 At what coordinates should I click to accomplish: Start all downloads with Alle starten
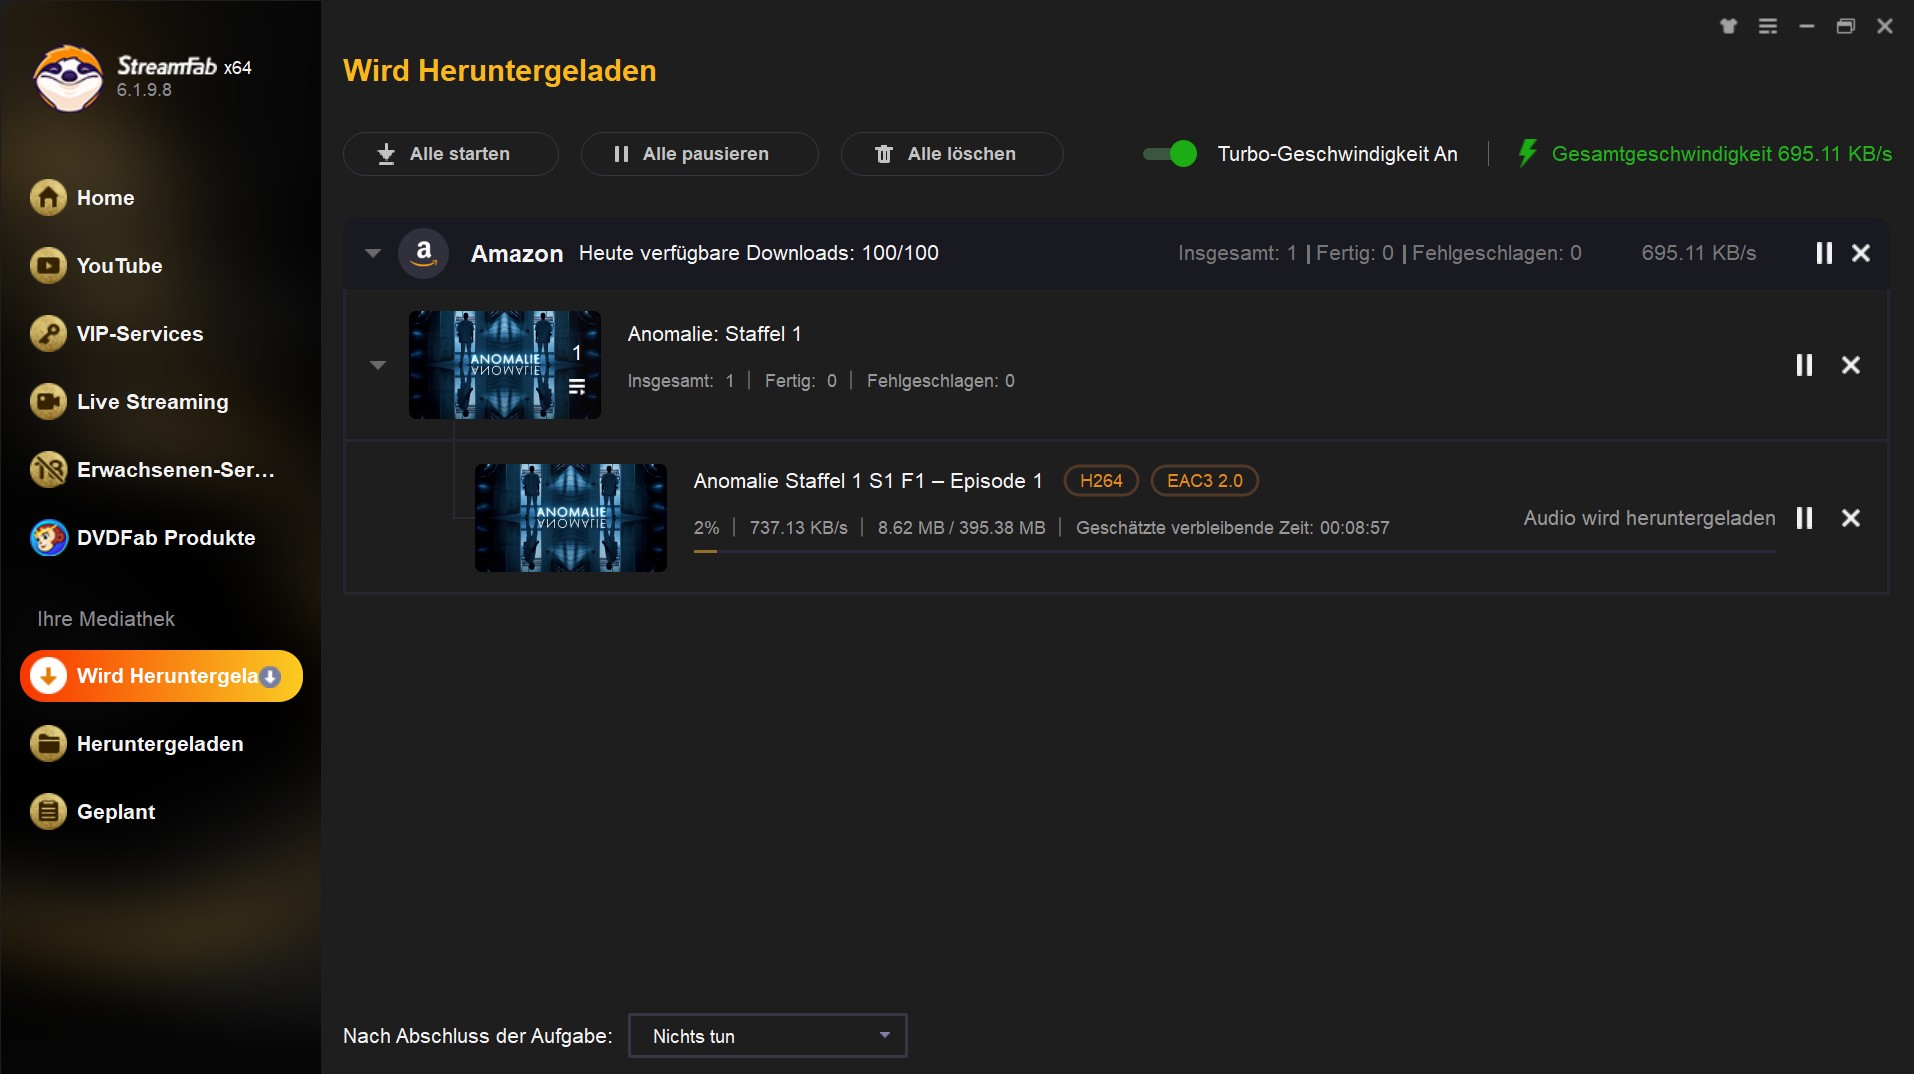click(x=450, y=154)
